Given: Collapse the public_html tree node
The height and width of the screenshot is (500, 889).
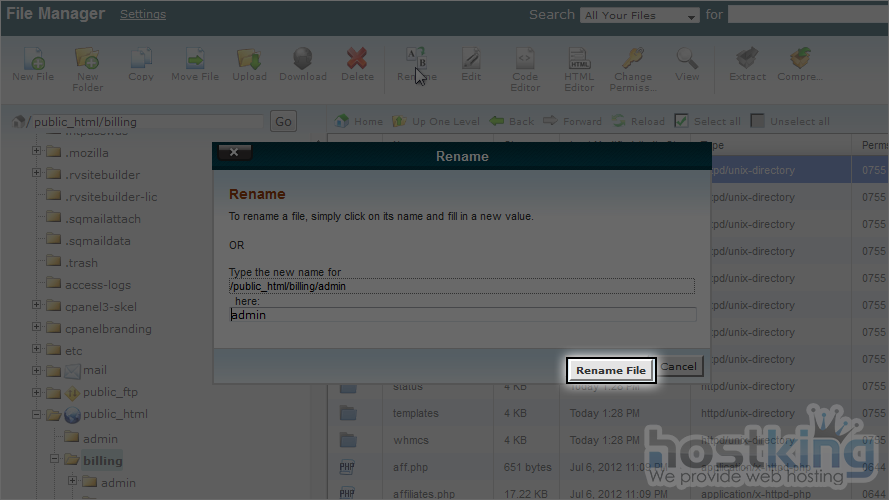Looking at the screenshot, I should coord(37,415).
